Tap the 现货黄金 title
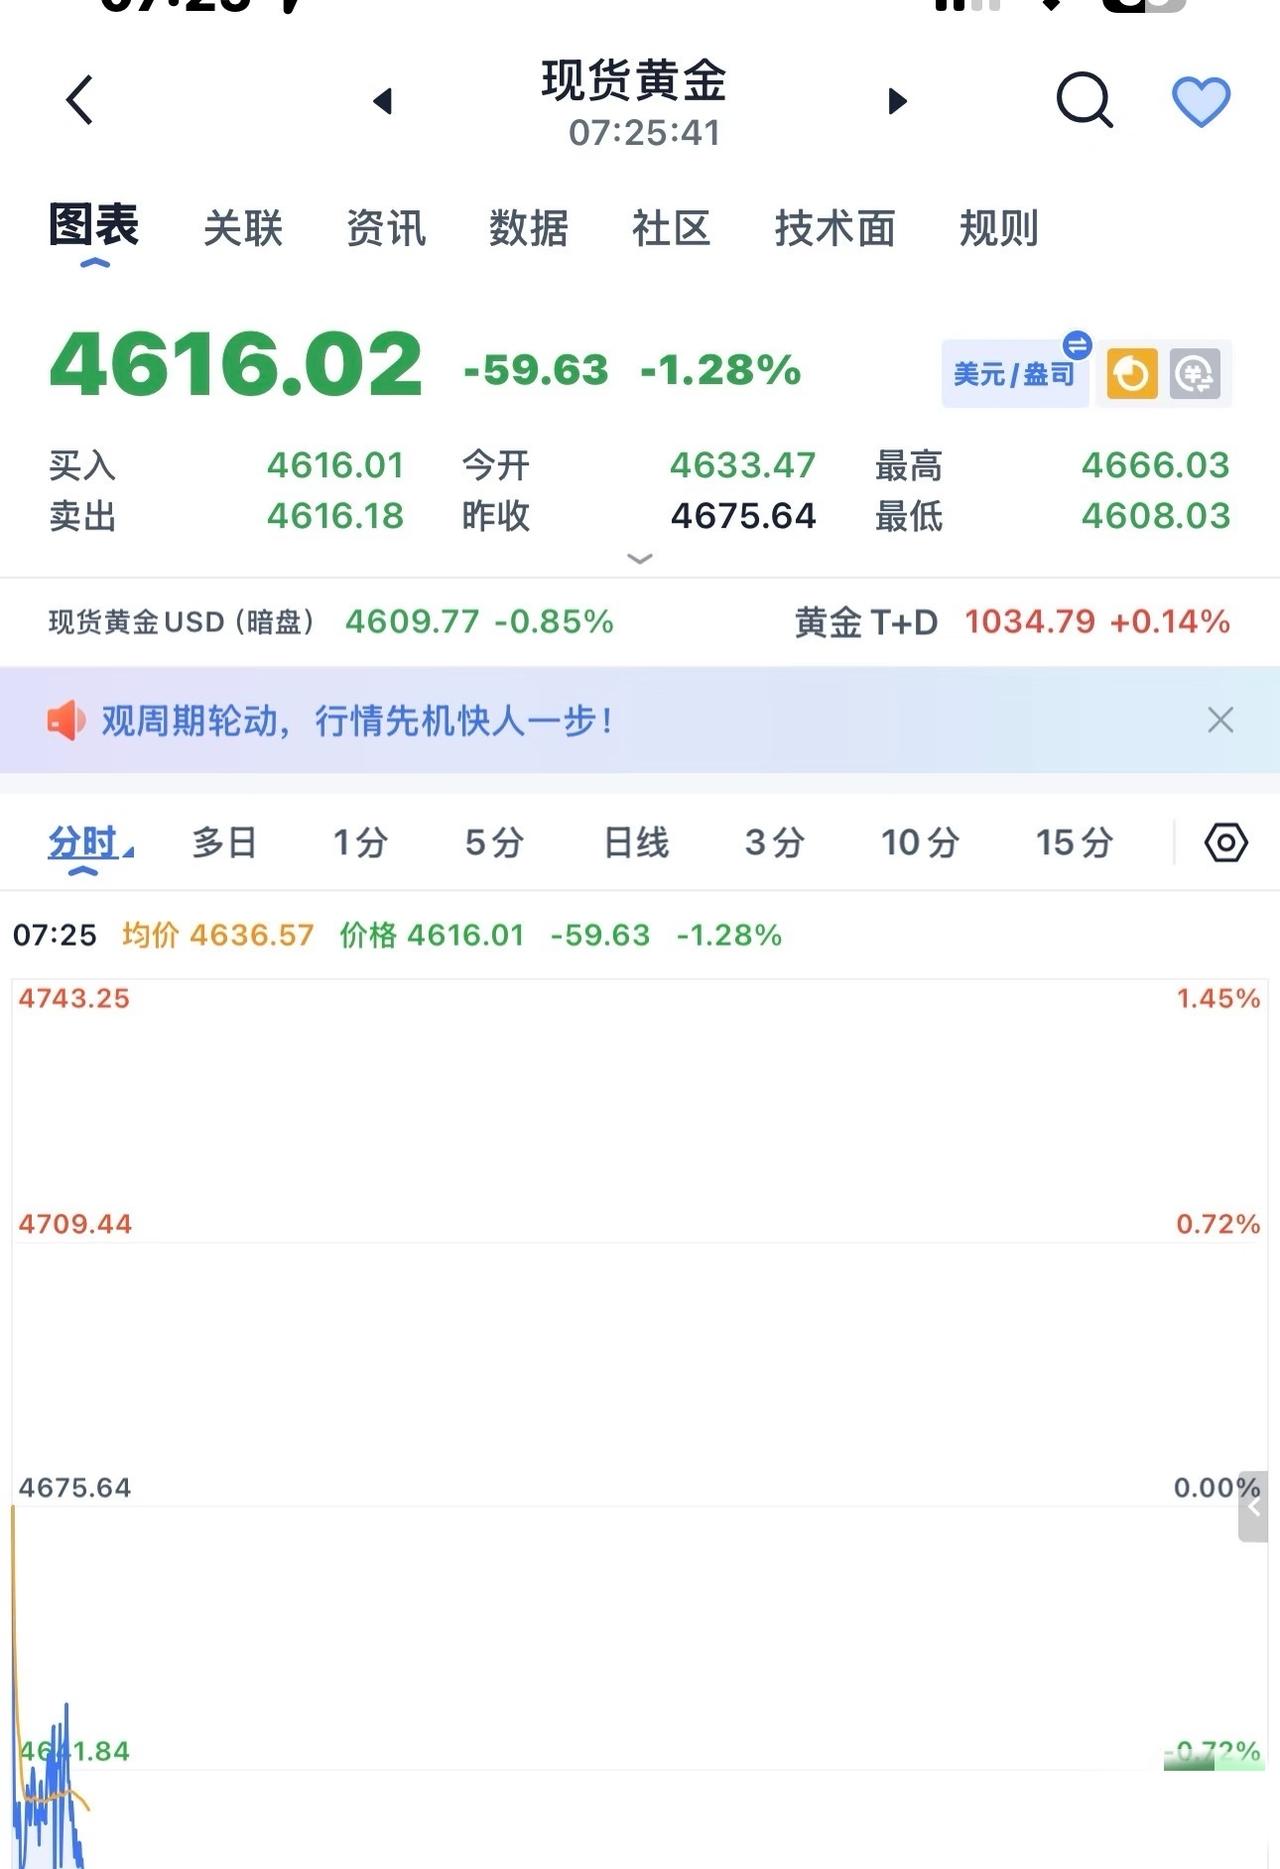Screen dimensions: 1280x1869 click(634, 80)
